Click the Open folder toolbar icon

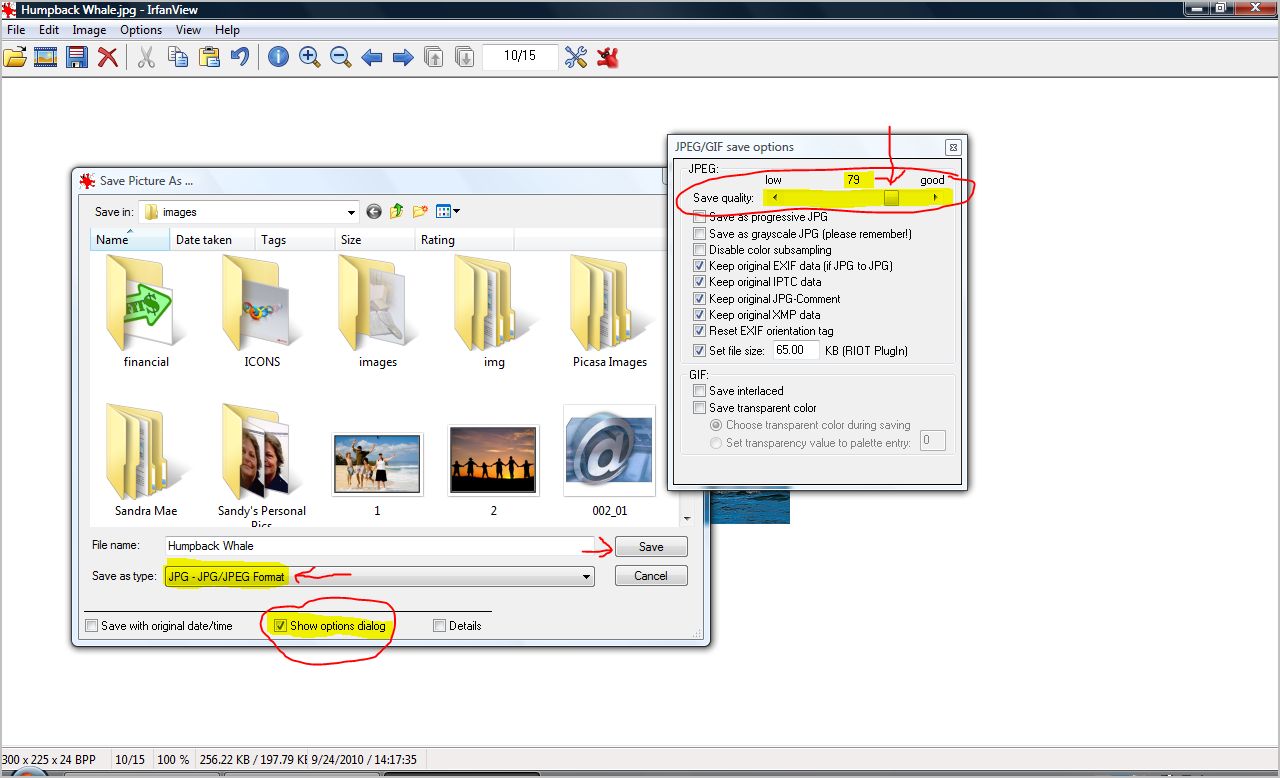(x=15, y=57)
